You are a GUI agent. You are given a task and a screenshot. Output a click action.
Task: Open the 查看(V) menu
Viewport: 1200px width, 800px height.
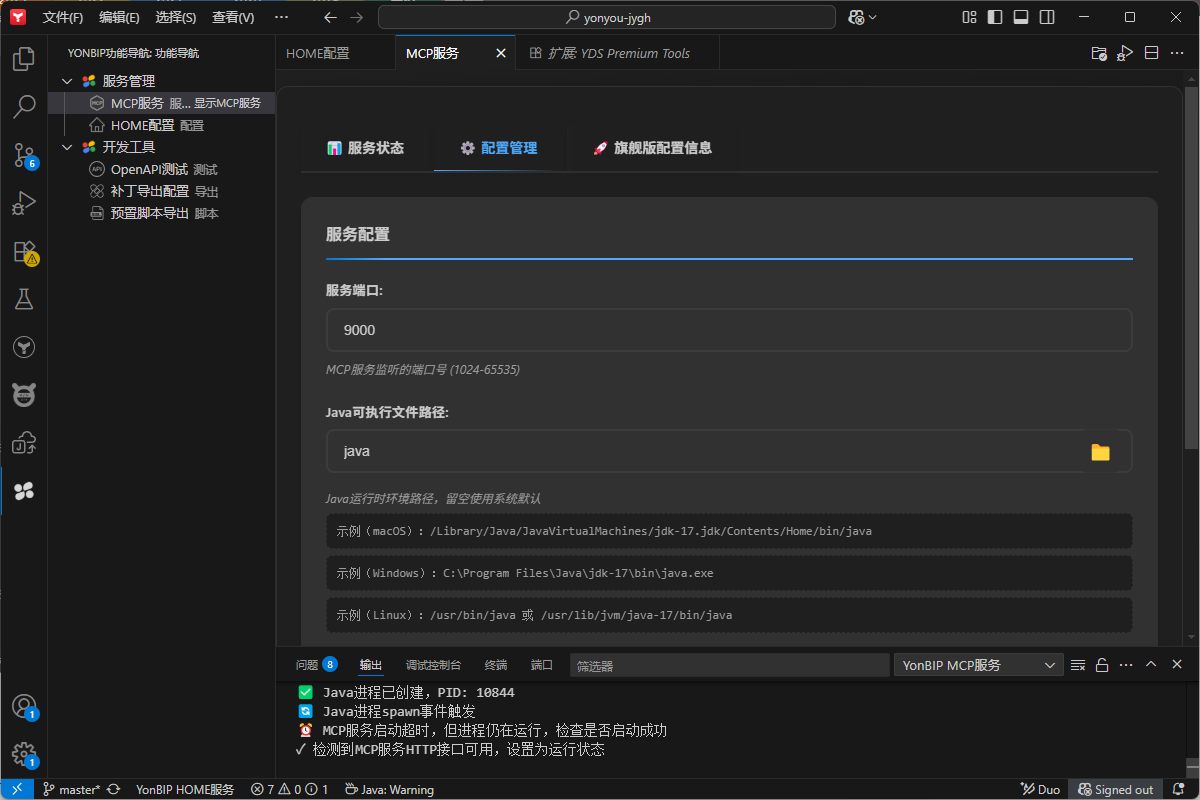[x=233, y=17]
